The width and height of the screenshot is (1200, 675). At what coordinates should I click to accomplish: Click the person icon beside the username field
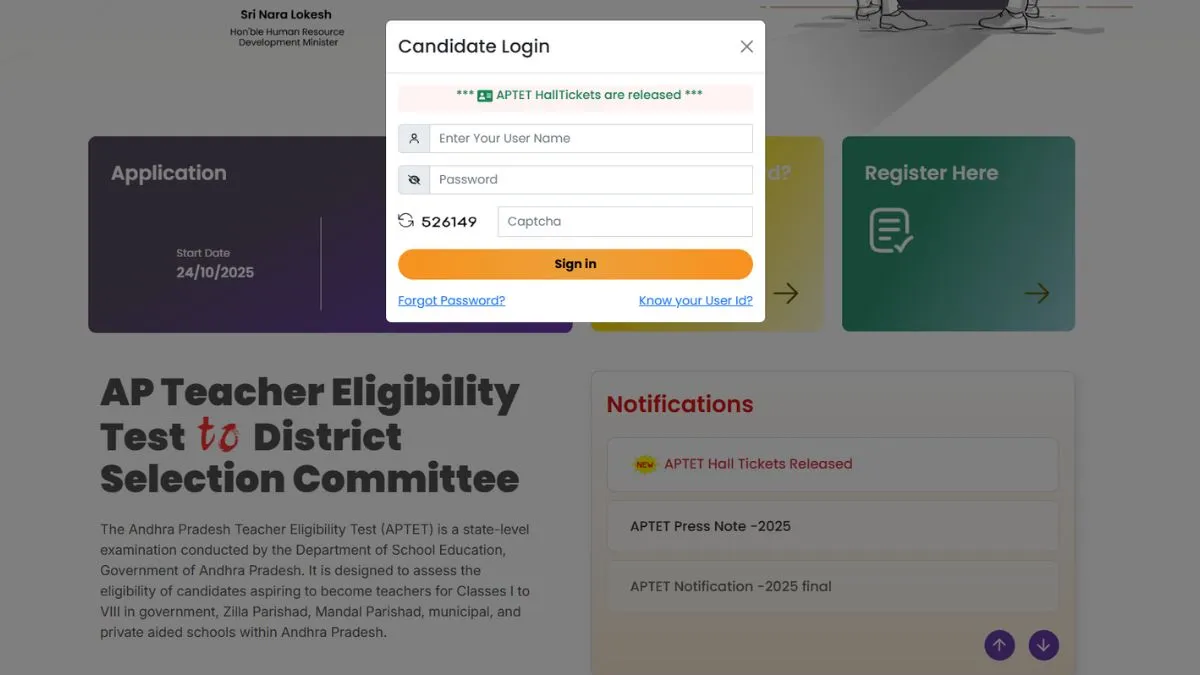pyautogui.click(x=413, y=137)
